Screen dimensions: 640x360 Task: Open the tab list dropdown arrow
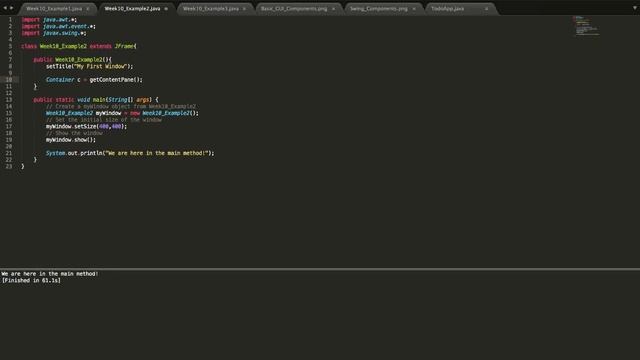click(635, 8)
